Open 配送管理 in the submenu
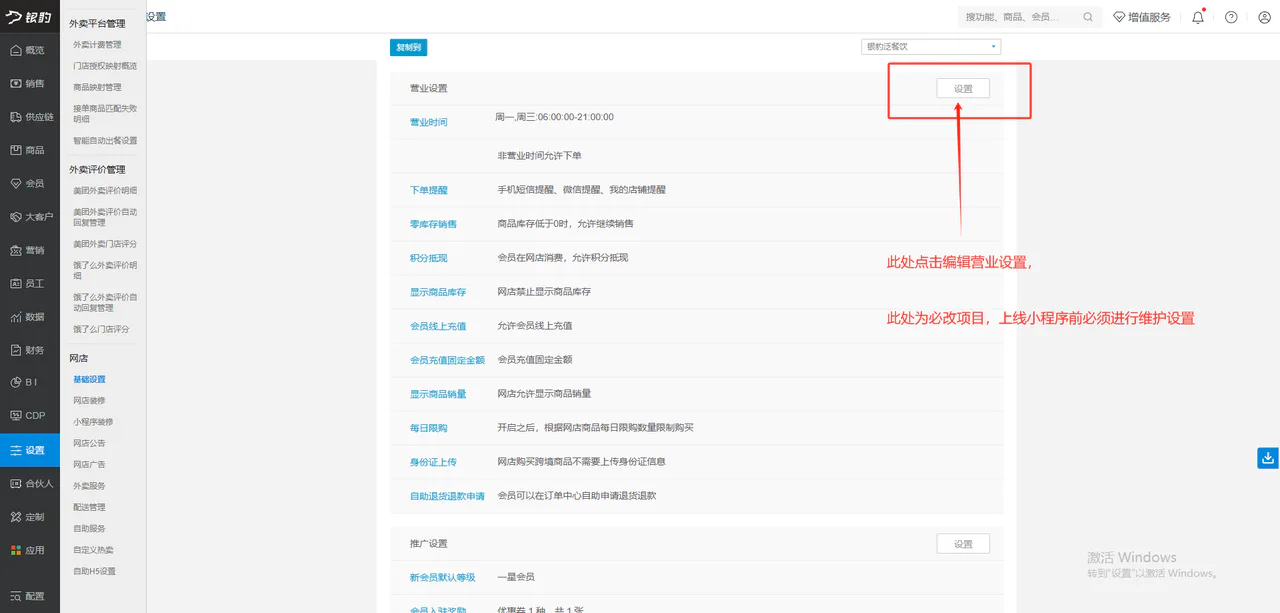Screen dimensions: 1280x613 click(89, 507)
